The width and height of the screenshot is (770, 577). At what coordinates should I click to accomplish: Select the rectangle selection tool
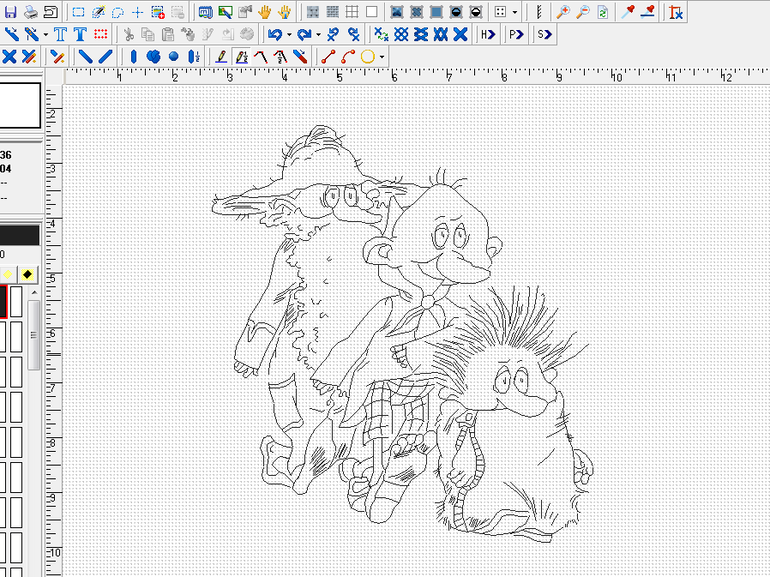click(x=78, y=12)
